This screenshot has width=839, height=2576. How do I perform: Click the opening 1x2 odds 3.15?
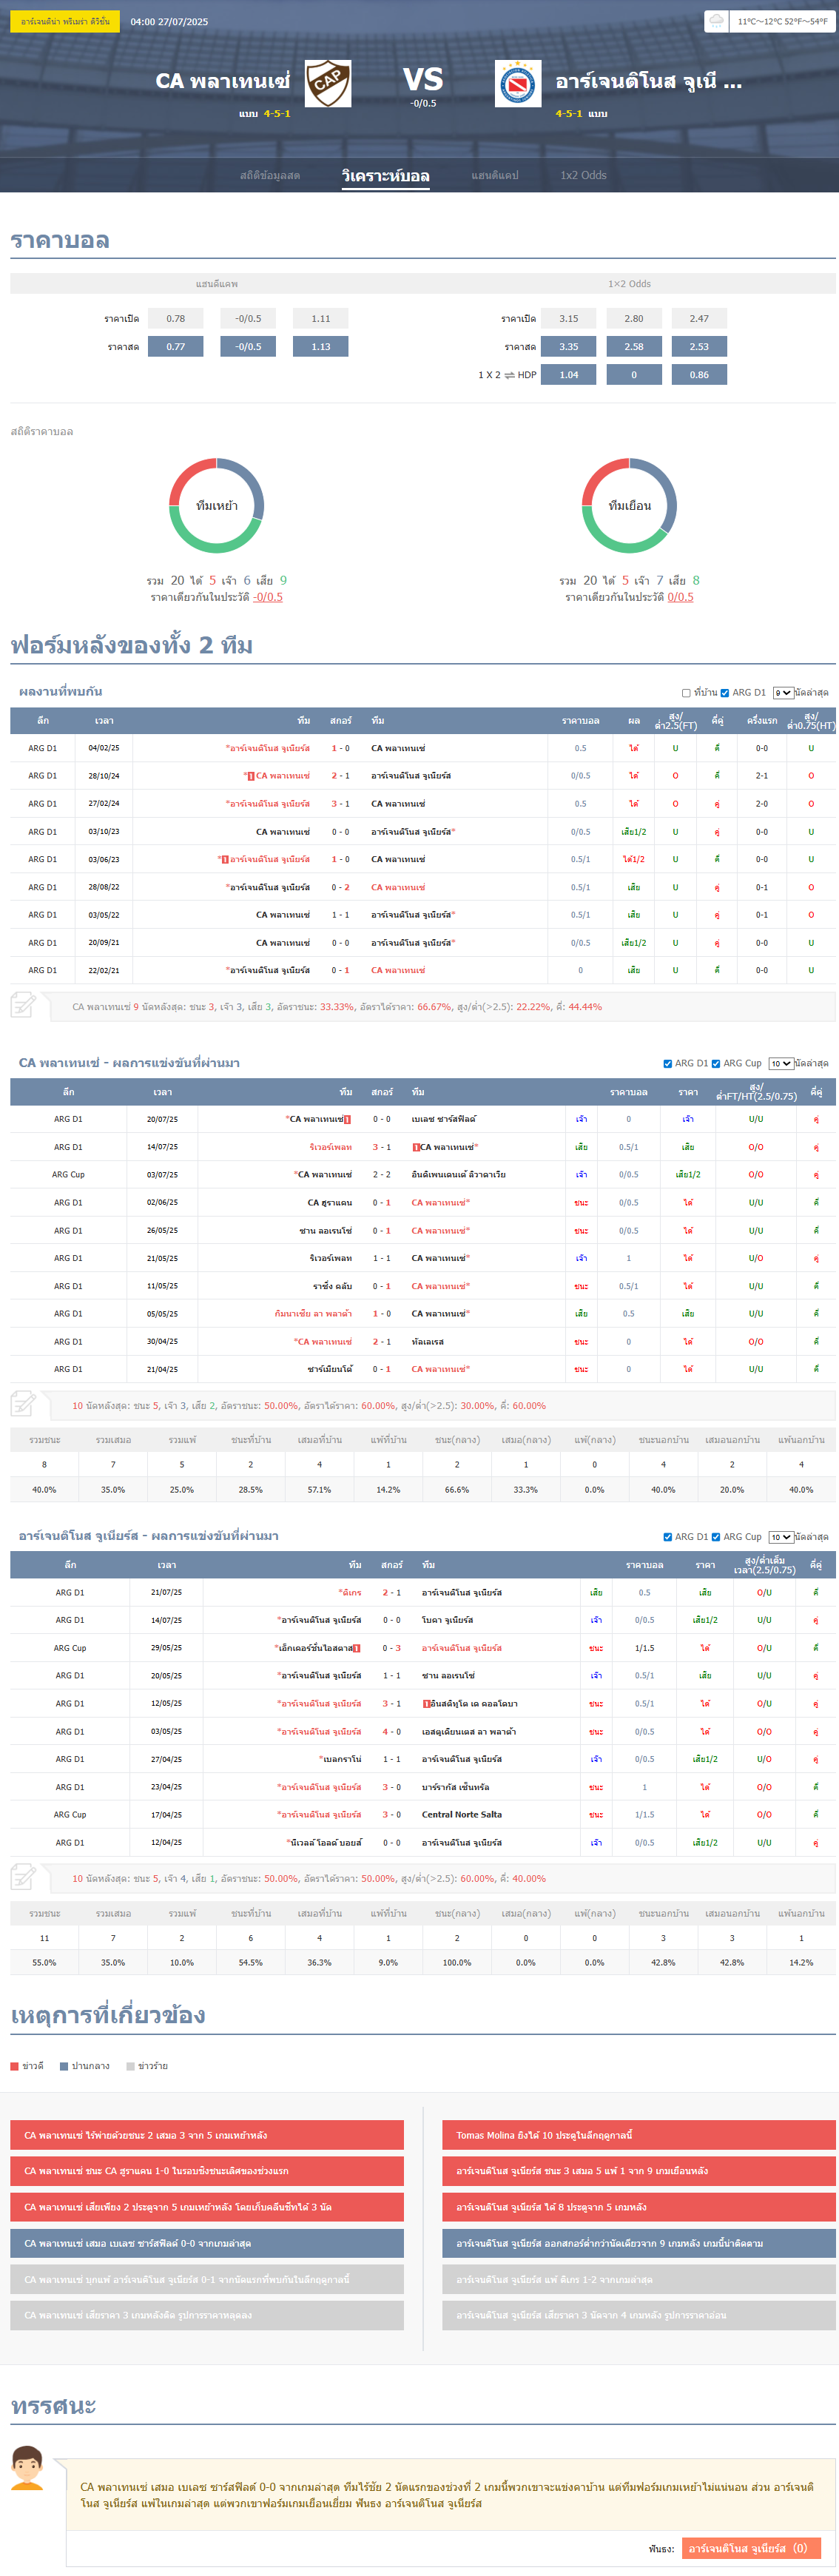pyautogui.click(x=569, y=318)
